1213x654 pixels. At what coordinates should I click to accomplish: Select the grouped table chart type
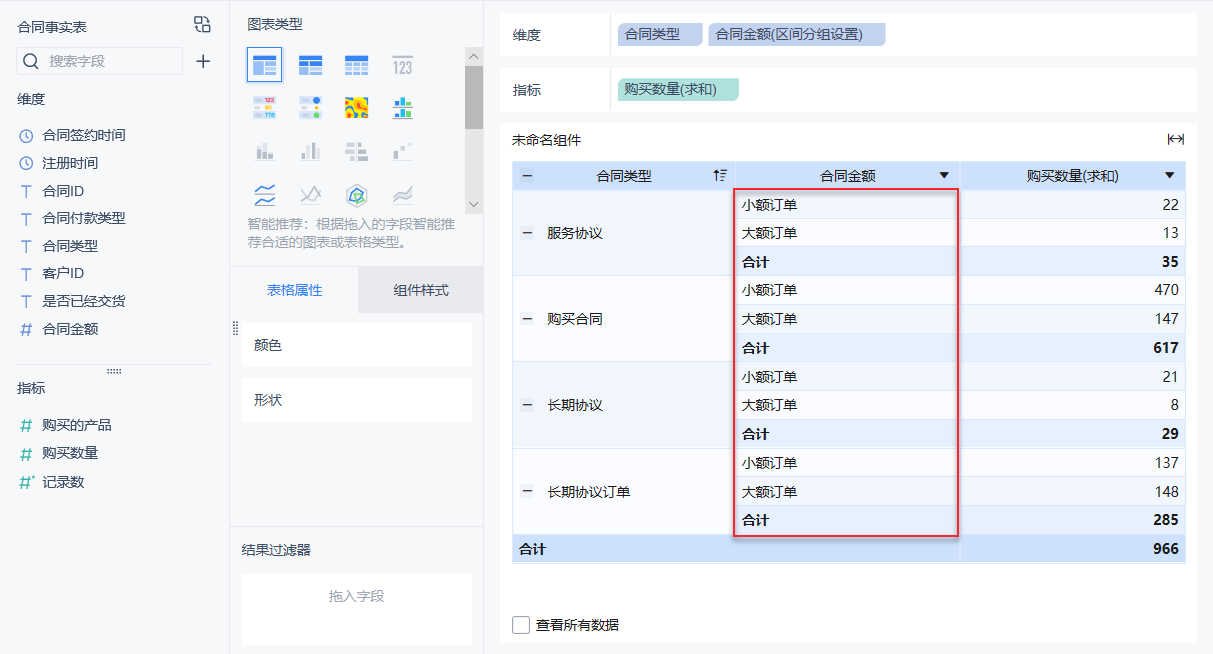pos(265,65)
